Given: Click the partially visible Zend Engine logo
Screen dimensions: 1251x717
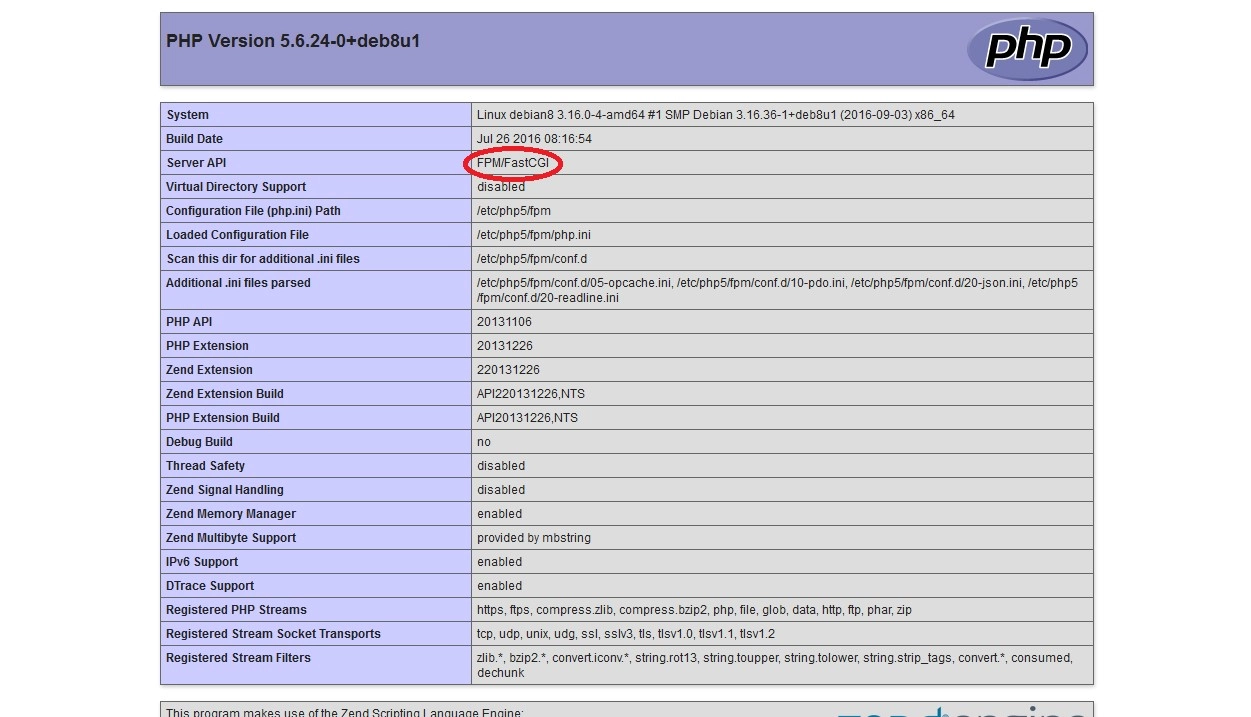Looking at the screenshot, I should click(x=960, y=710).
